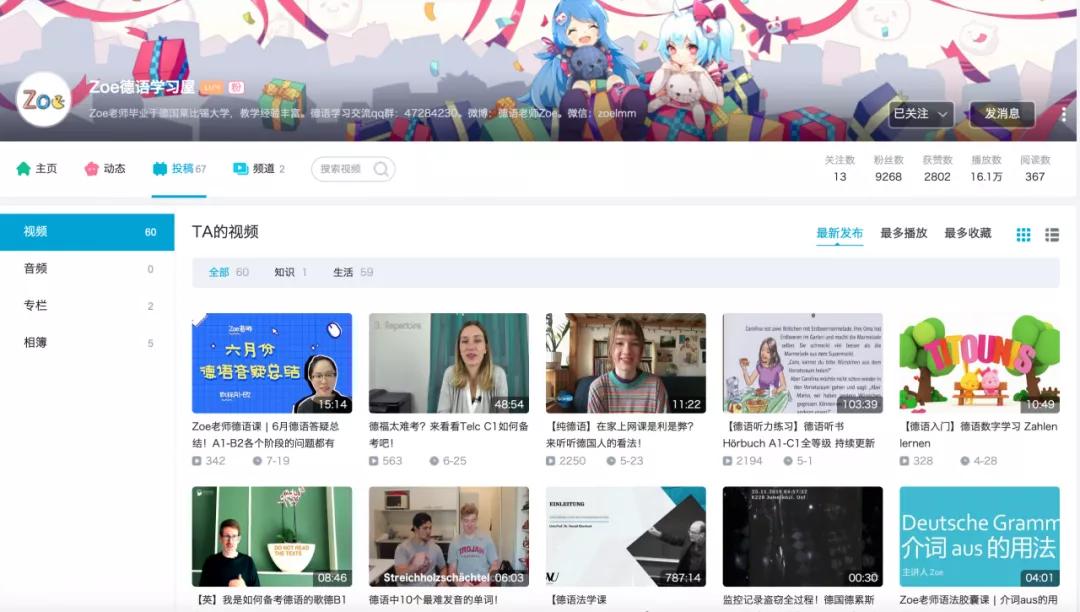This screenshot has height=612, width=1080.
Task: Switch to list view layout
Action: (1052, 234)
